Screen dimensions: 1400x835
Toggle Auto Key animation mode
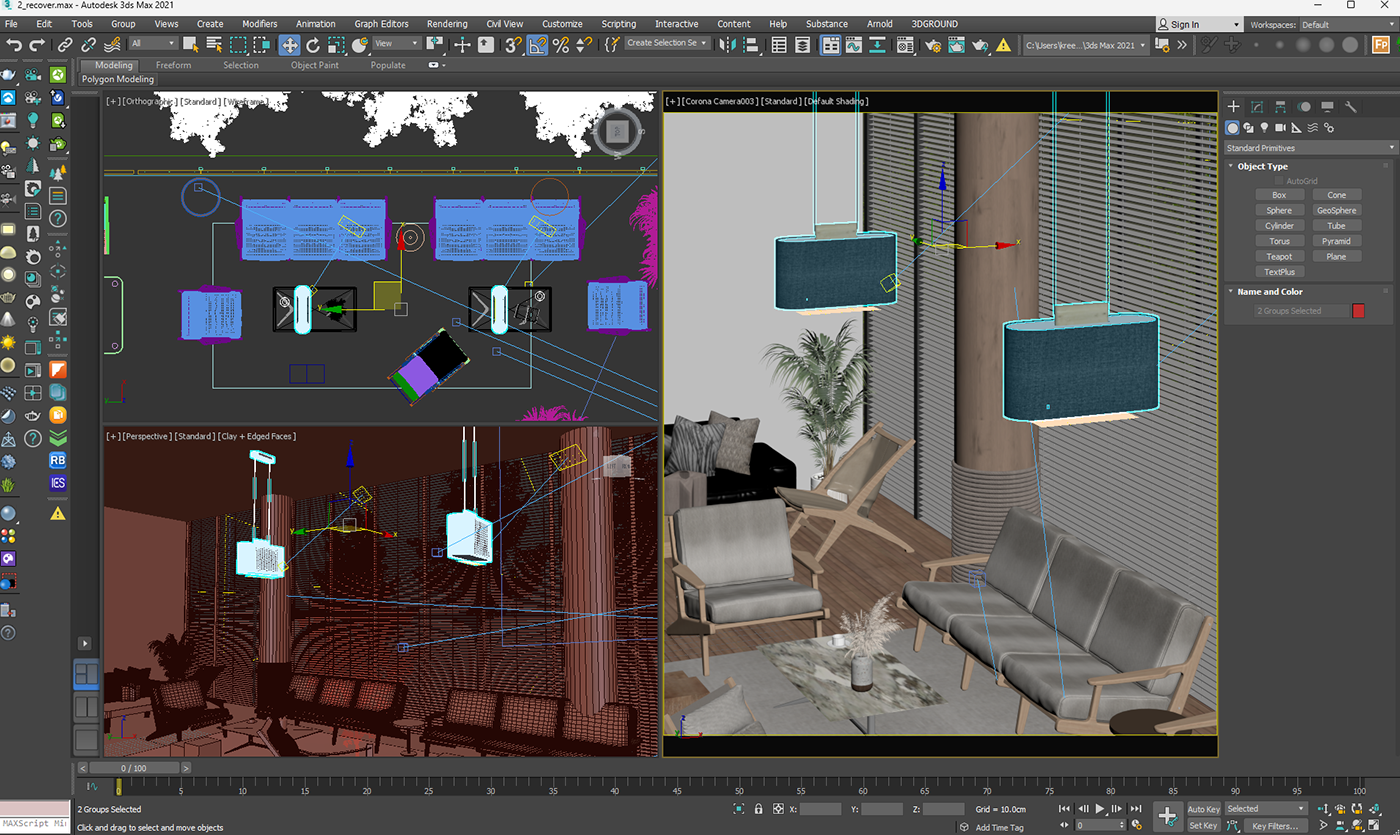tap(1203, 809)
